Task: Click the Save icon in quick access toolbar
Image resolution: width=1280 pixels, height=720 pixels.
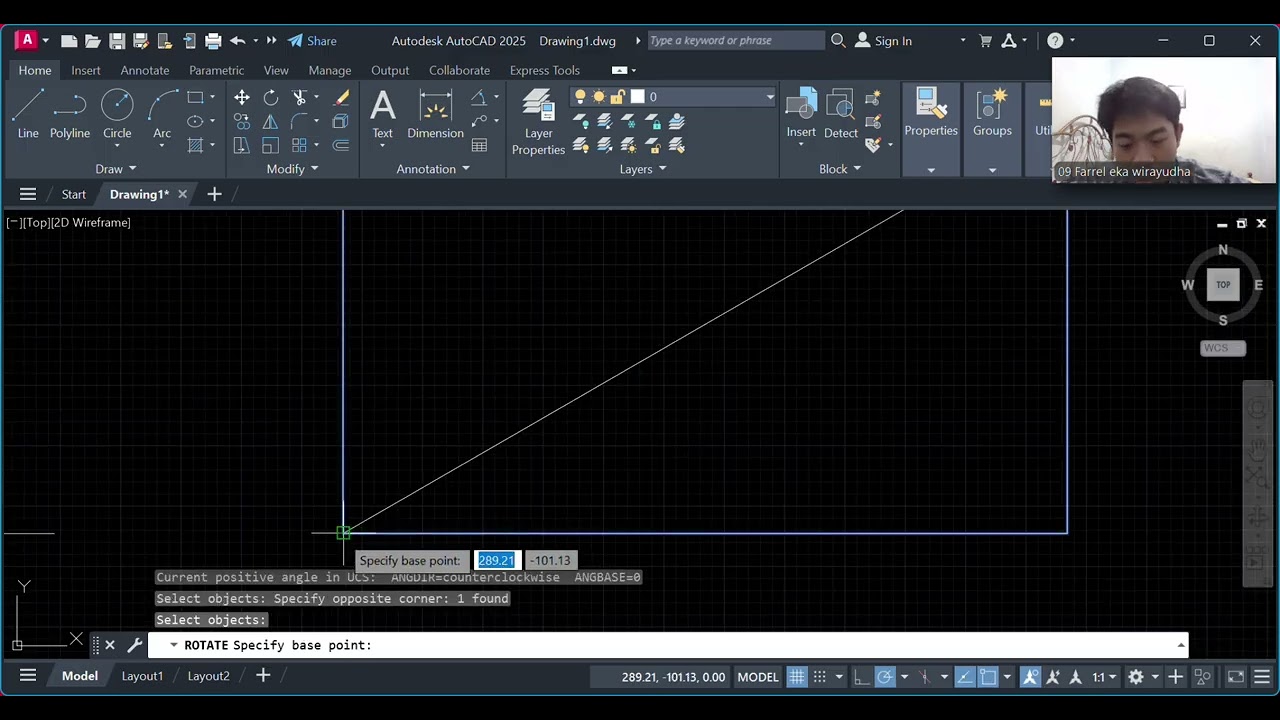Action: [117, 41]
